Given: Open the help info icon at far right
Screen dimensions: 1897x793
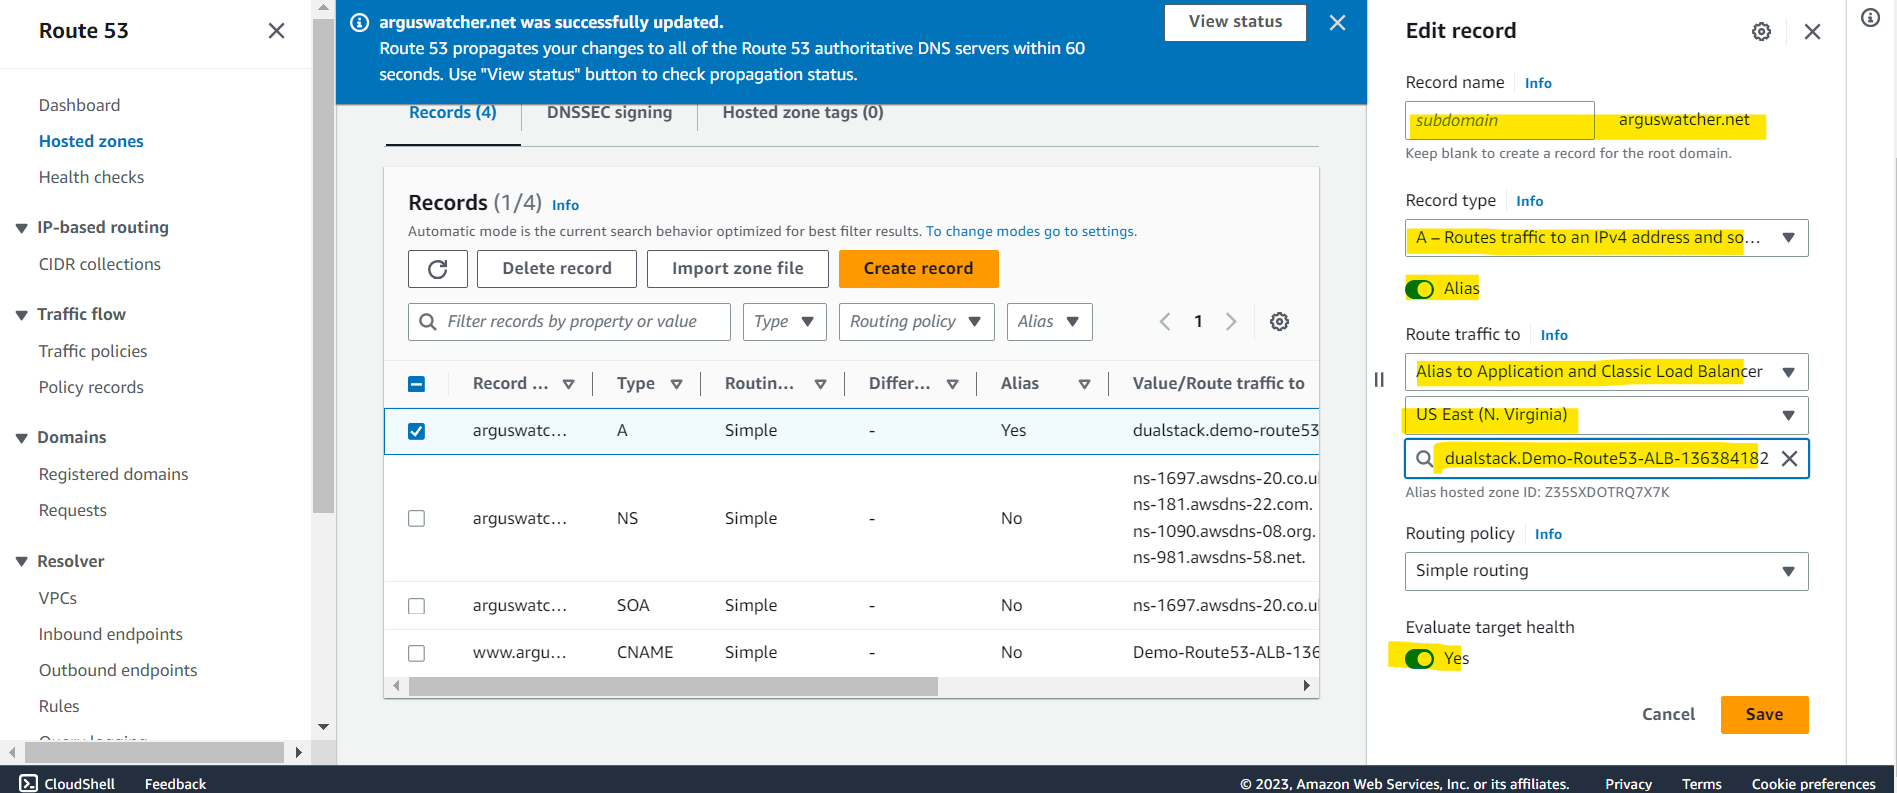Looking at the screenshot, I should [1870, 18].
